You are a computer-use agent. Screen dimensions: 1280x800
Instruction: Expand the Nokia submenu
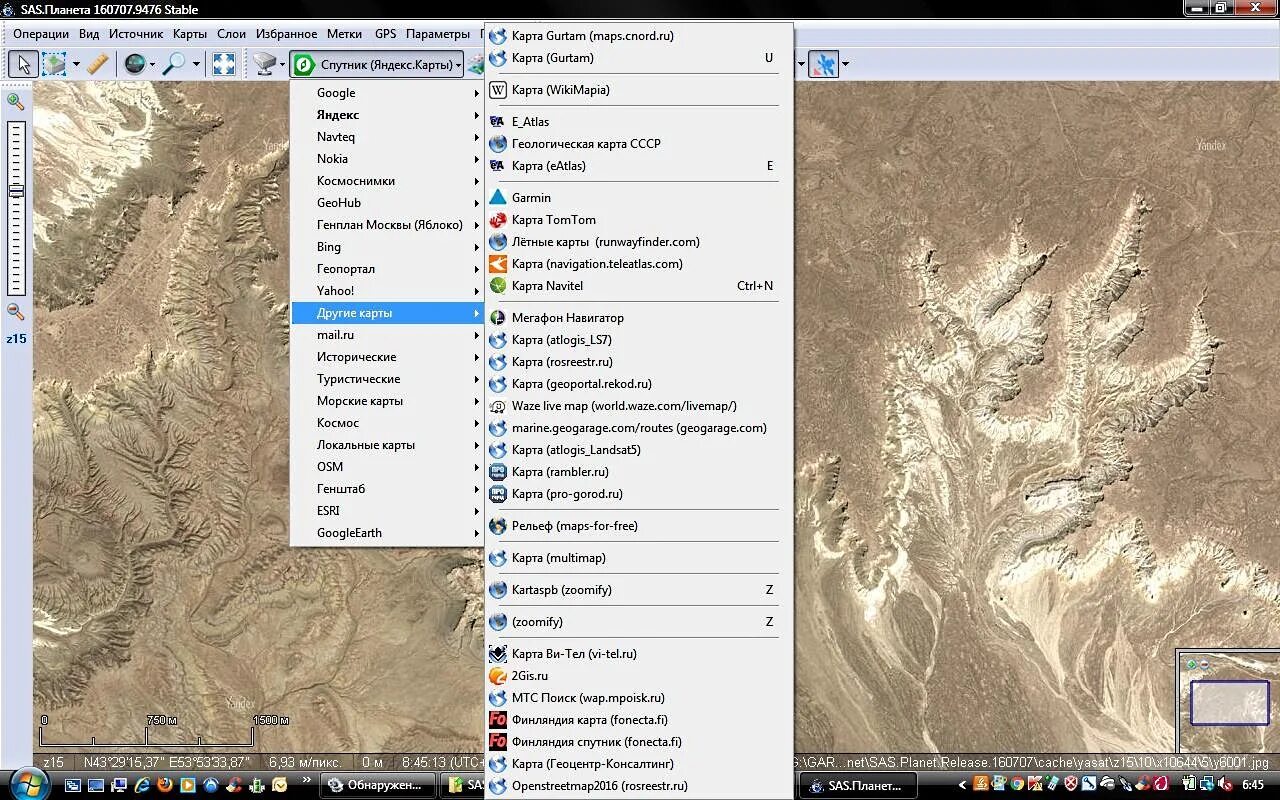click(x=387, y=159)
